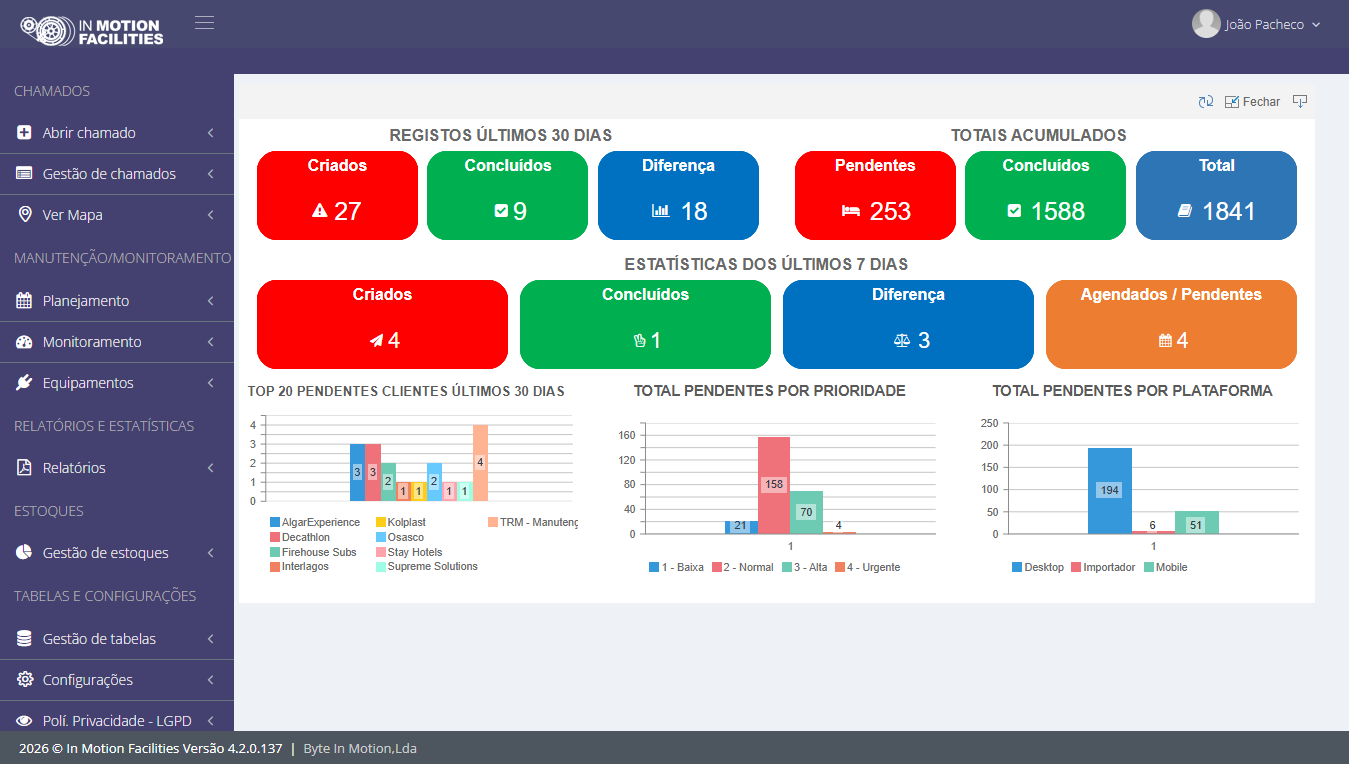The height and width of the screenshot is (766, 1349).
Task: Click the Equipamentos plug icon
Action: (24, 382)
